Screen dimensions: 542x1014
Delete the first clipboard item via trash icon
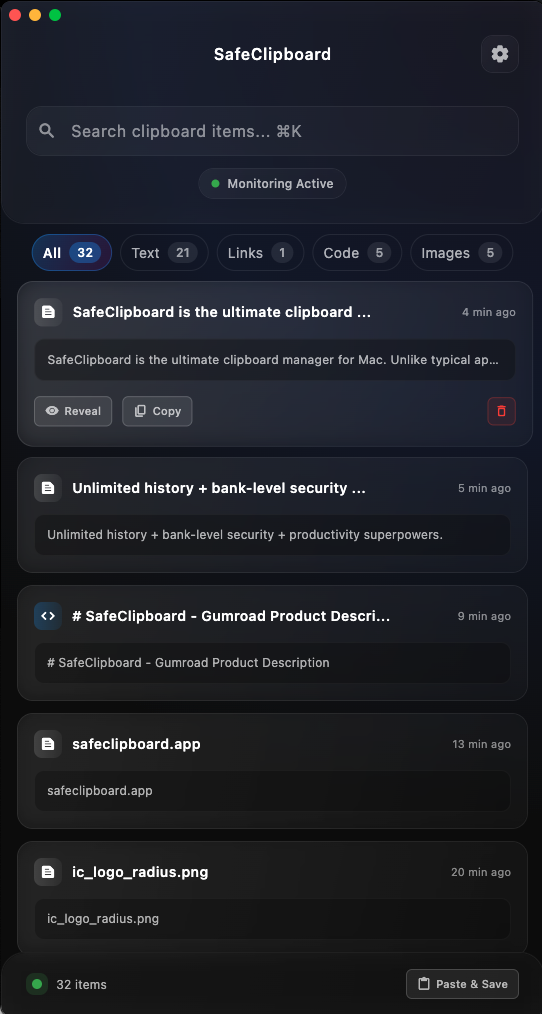(501, 411)
